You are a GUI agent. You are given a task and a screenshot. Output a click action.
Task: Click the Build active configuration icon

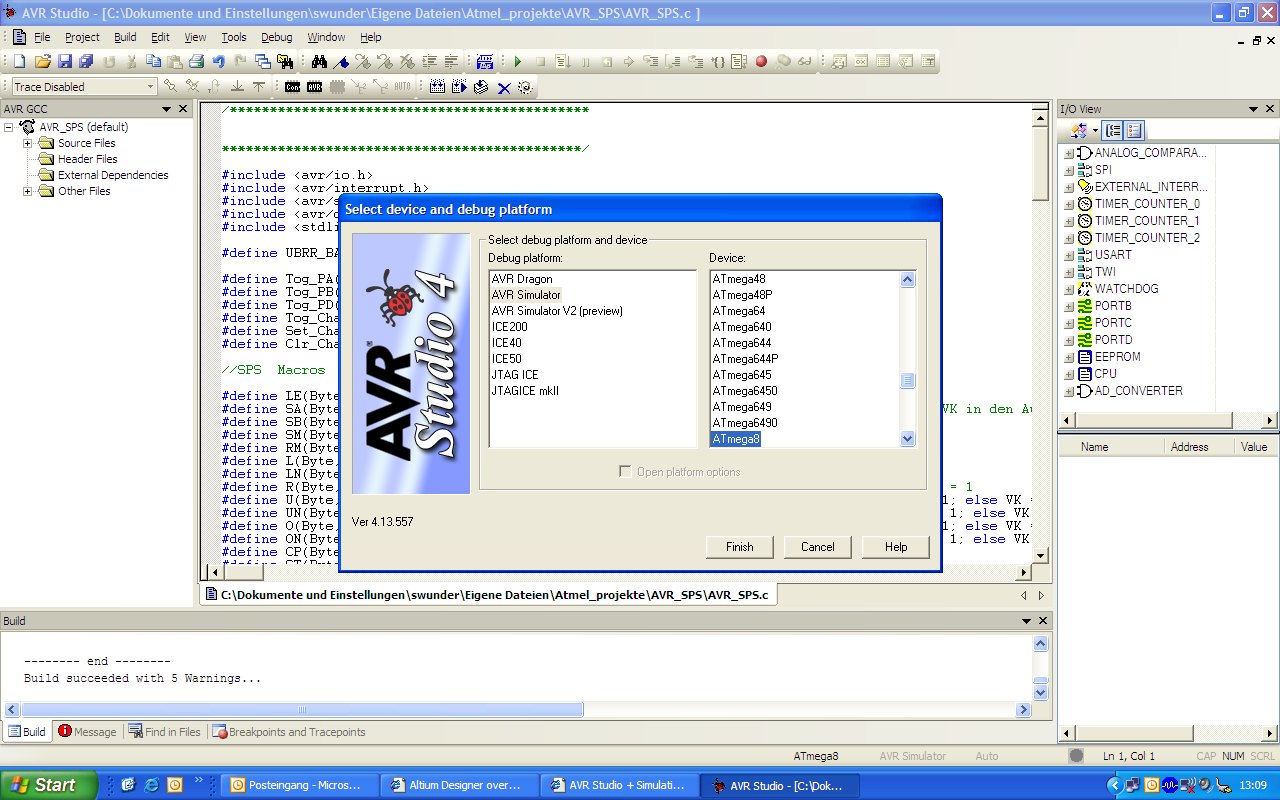(x=437, y=87)
